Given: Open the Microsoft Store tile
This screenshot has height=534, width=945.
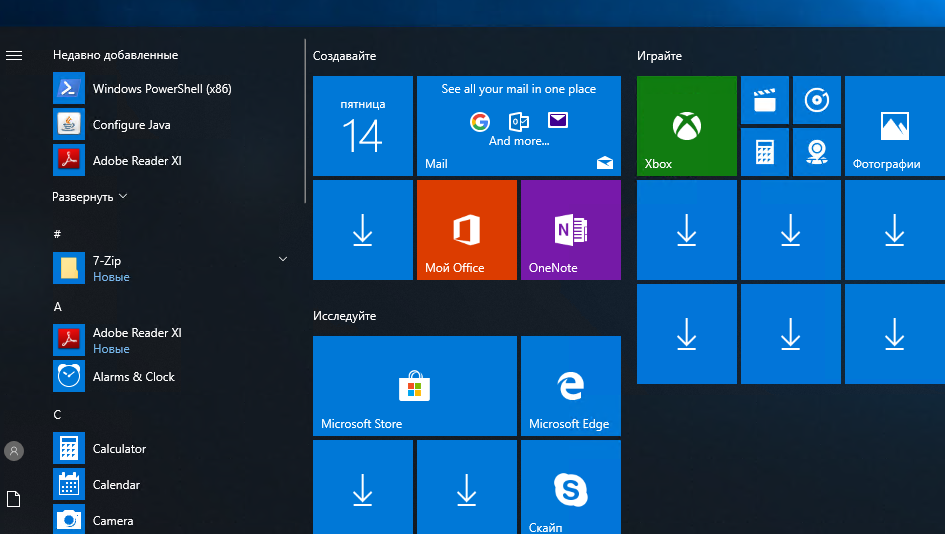Looking at the screenshot, I should pos(415,386).
